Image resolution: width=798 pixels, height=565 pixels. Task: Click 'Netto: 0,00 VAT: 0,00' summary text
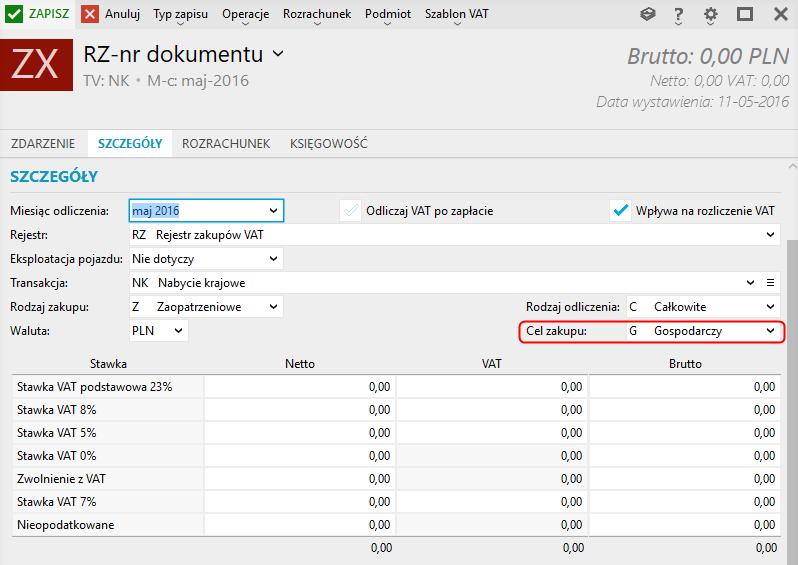720,80
